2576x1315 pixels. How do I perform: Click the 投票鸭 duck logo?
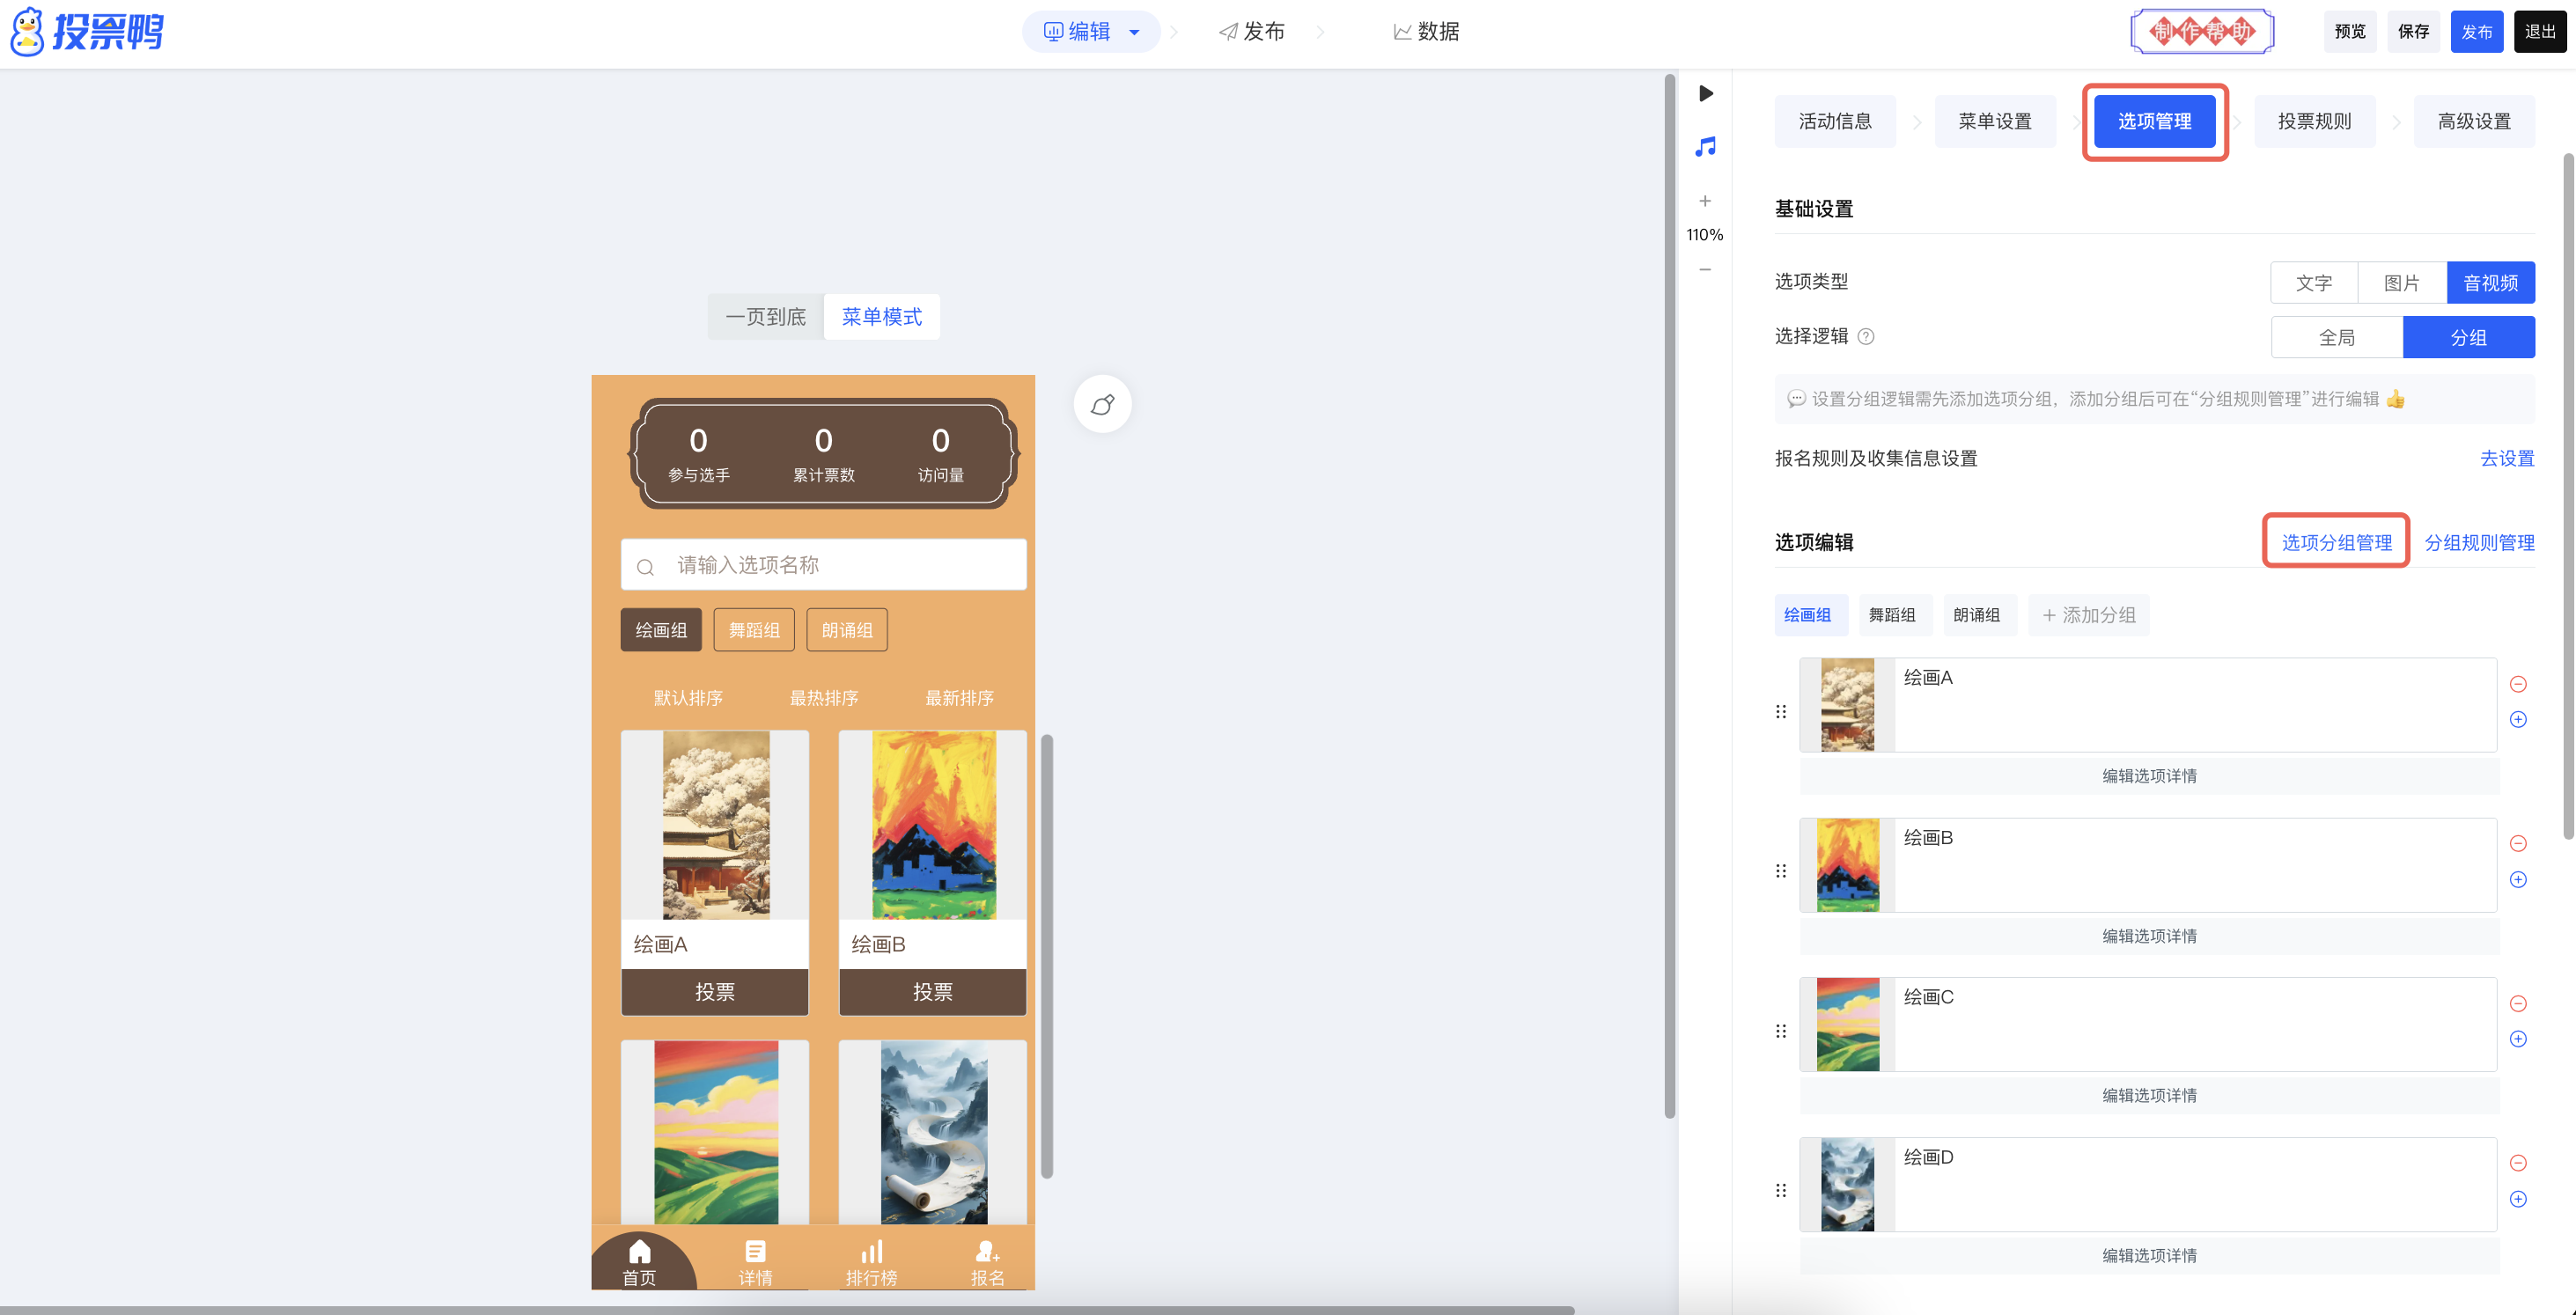point(86,32)
